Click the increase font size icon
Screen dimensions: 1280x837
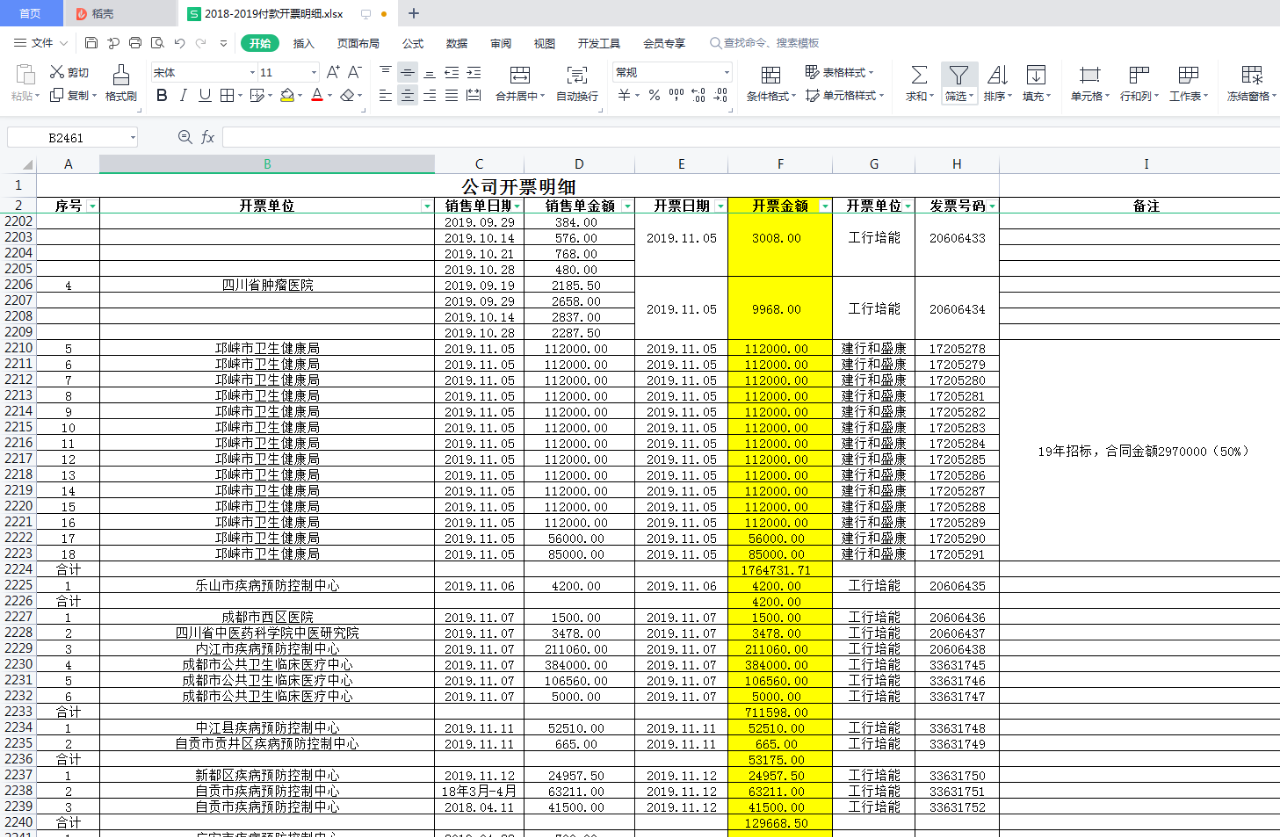tap(333, 72)
